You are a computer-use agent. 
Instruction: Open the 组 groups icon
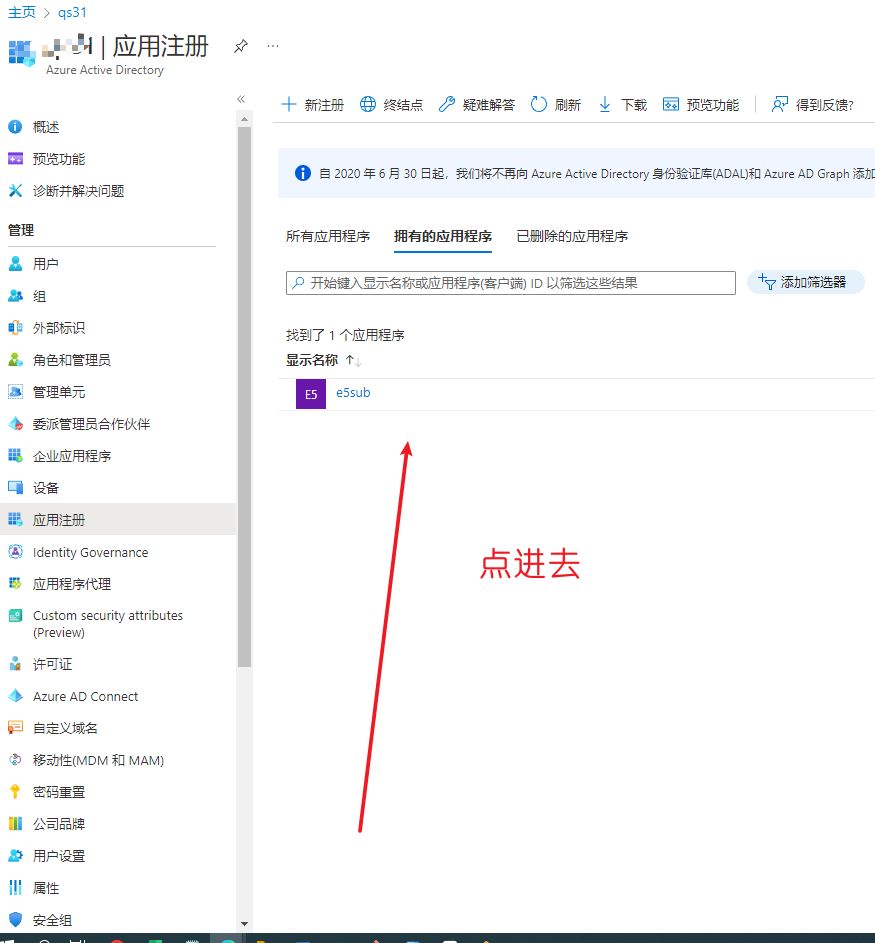pos(15,296)
